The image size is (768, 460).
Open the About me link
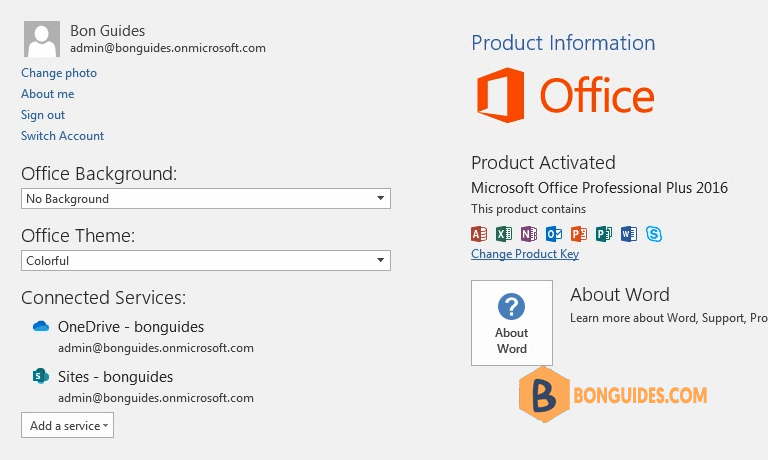tap(48, 94)
